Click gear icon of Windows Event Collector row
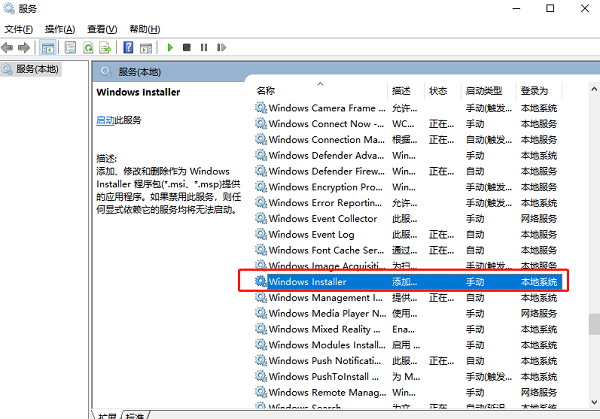Image resolution: width=600 pixels, height=419 pixels. (x=261, y=218)
